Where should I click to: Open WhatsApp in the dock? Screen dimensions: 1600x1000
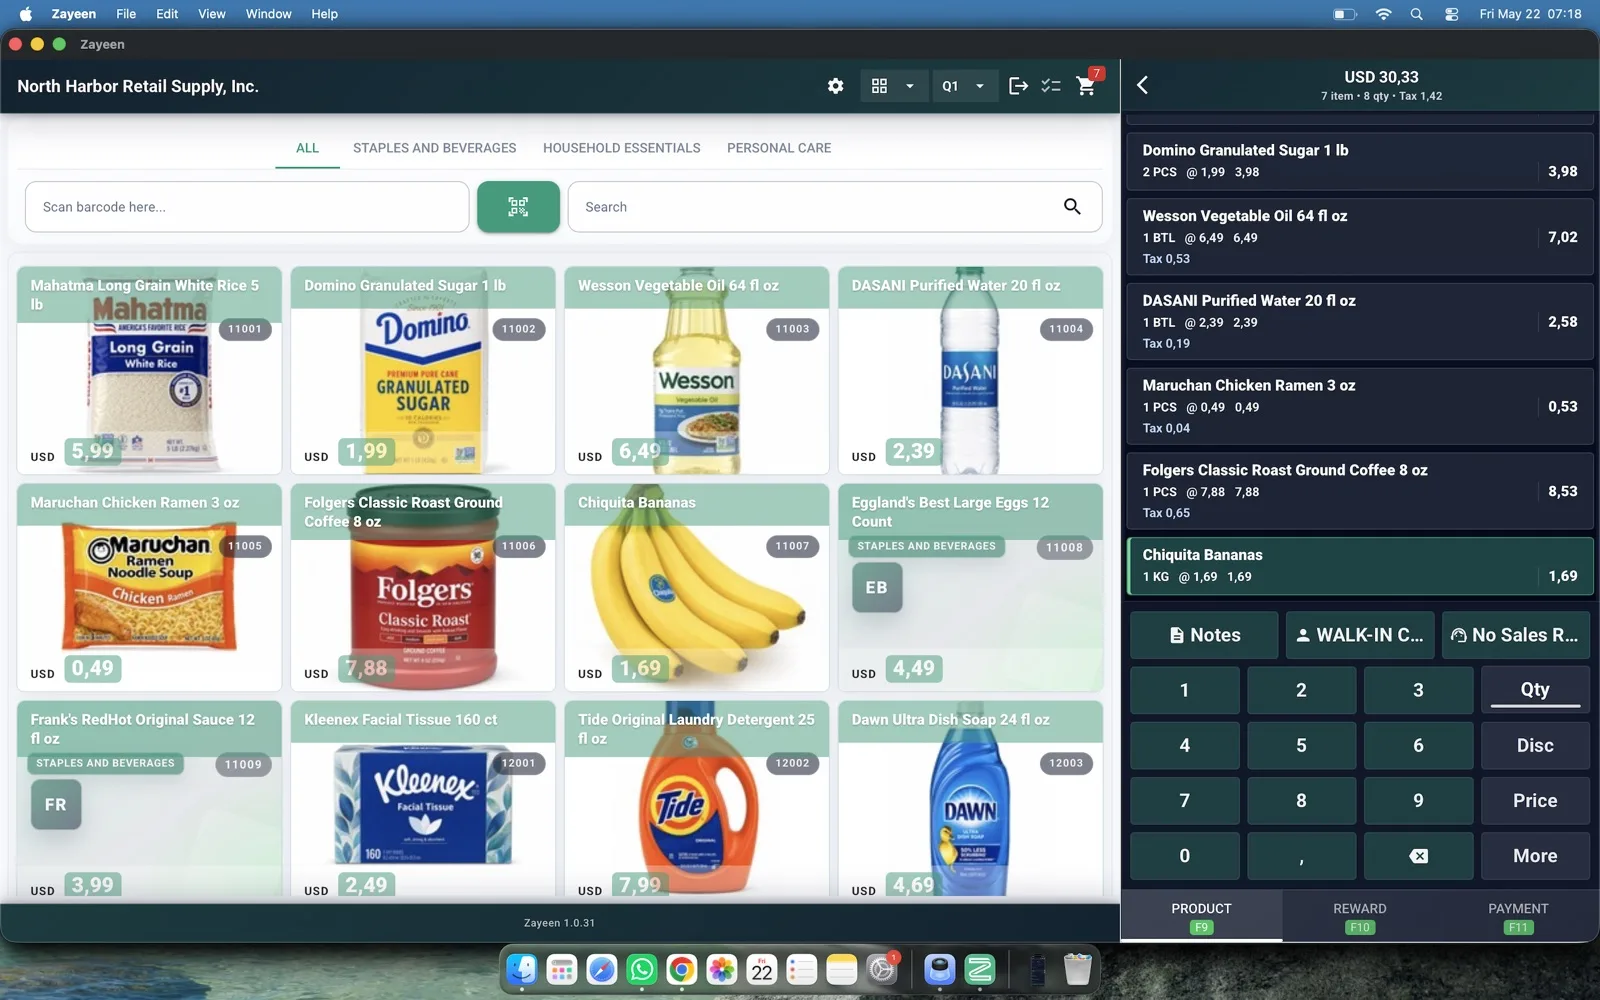[642, 969]
